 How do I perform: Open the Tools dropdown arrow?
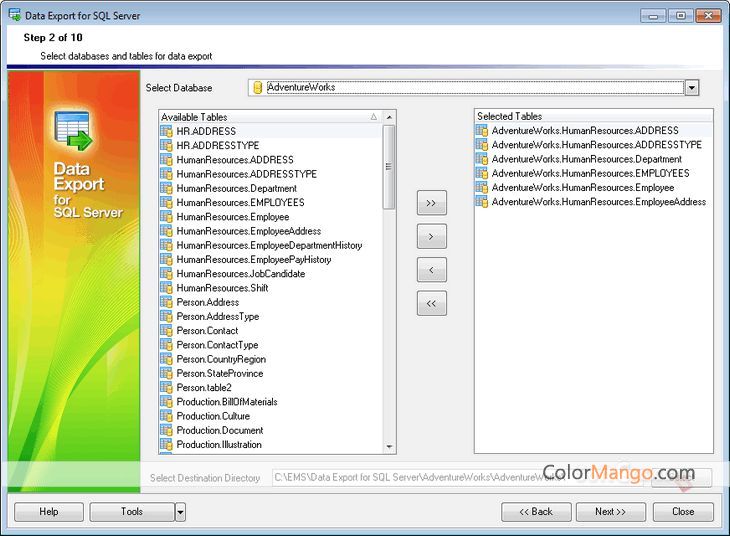(x=180, y=512)
